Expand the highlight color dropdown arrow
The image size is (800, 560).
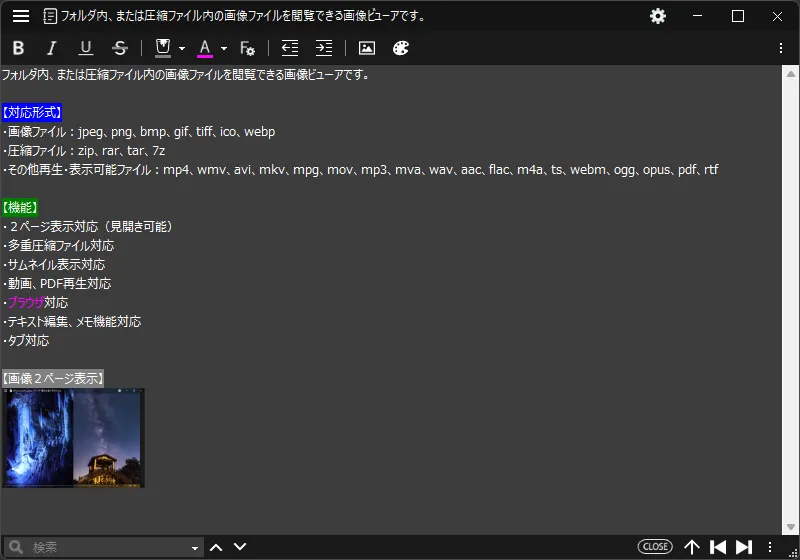(182, 48)
